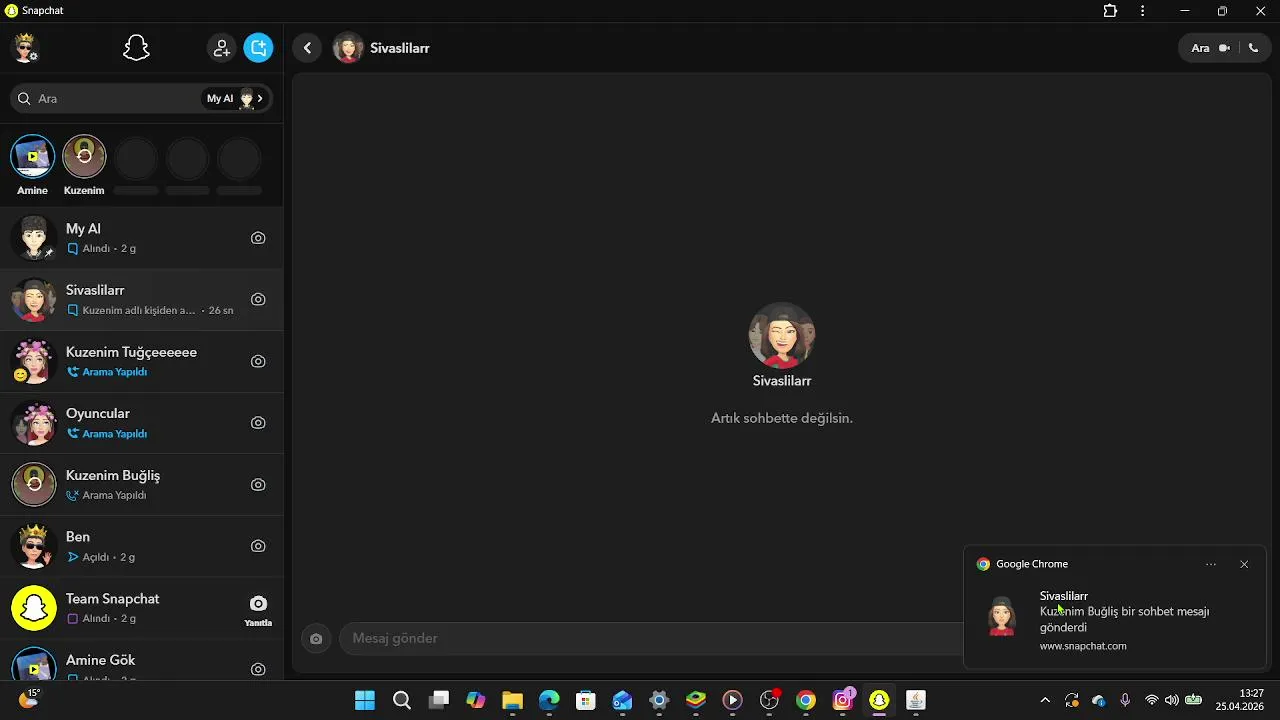Open the Oyuncular group chat
The width and height of the screenshot is (1280, 720).
[141, 423]
